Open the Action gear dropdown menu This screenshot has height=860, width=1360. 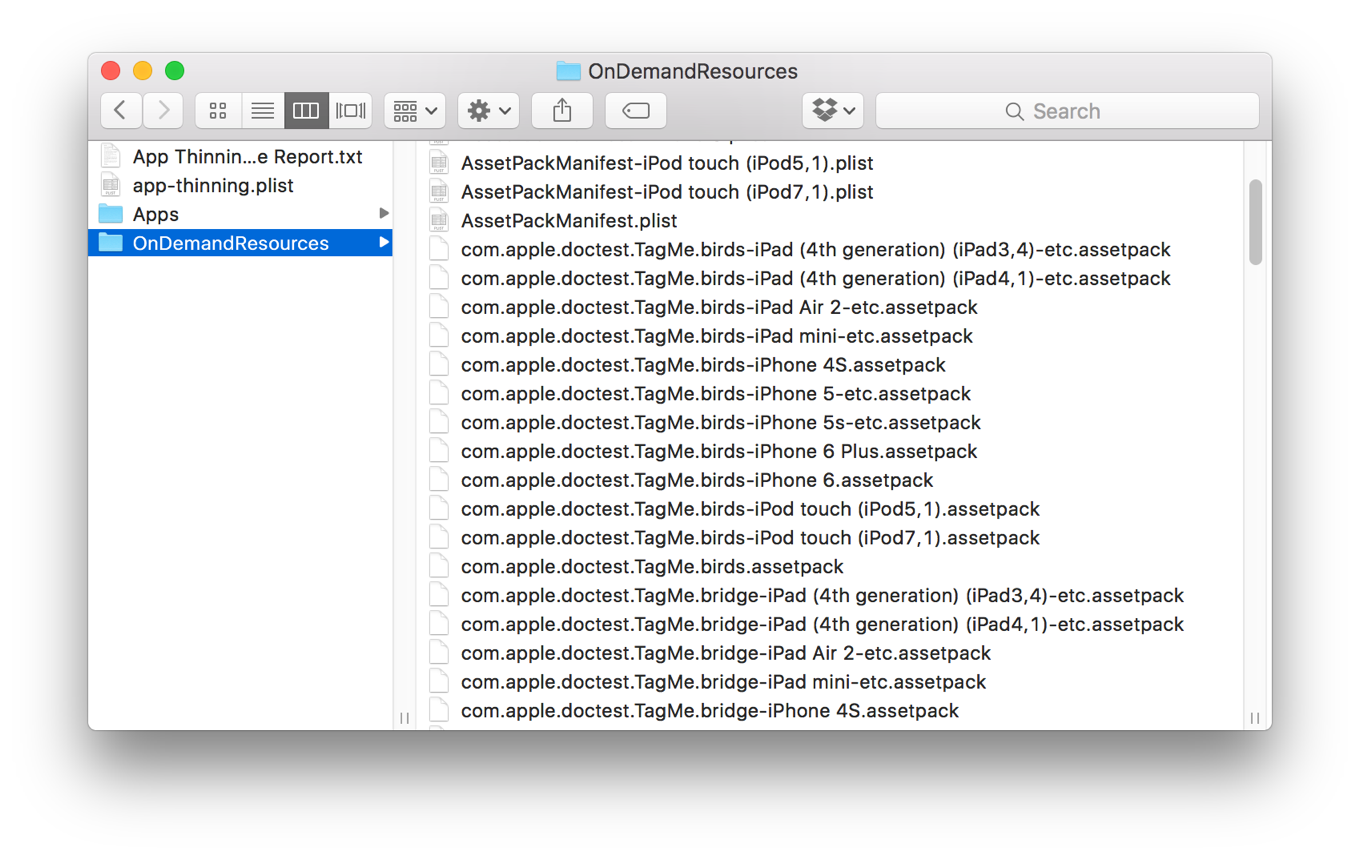[487, 110]
